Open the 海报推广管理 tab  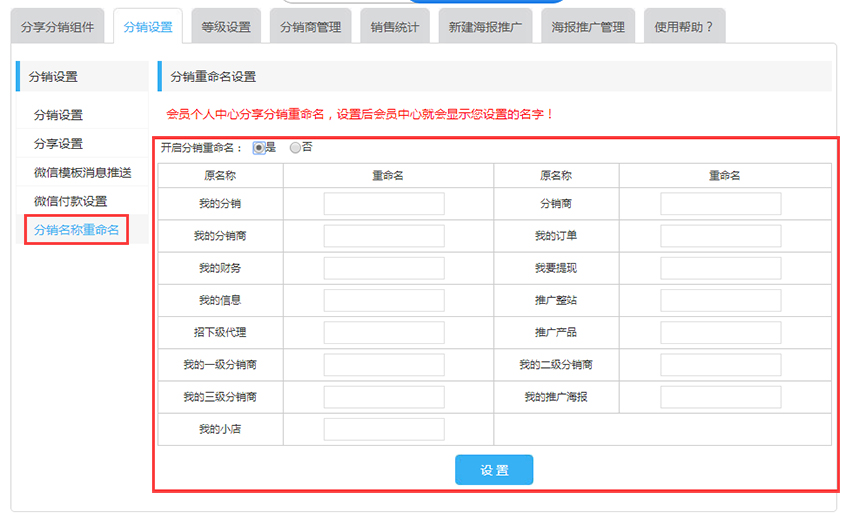click(x=587, y=27)
